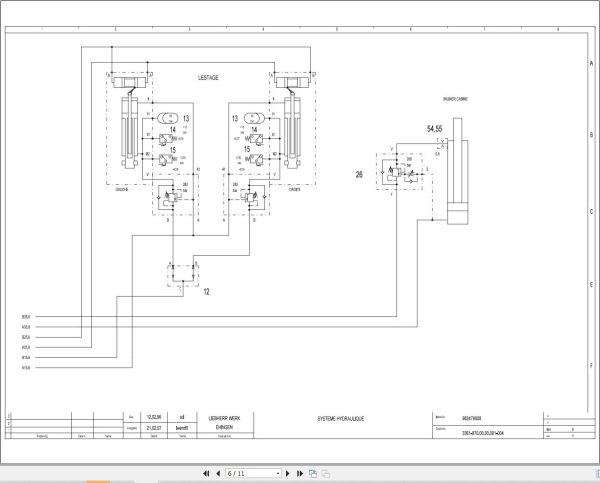
Task: Click the 54,55 component label
Action: pyautogui.click(x=434, y=129)
